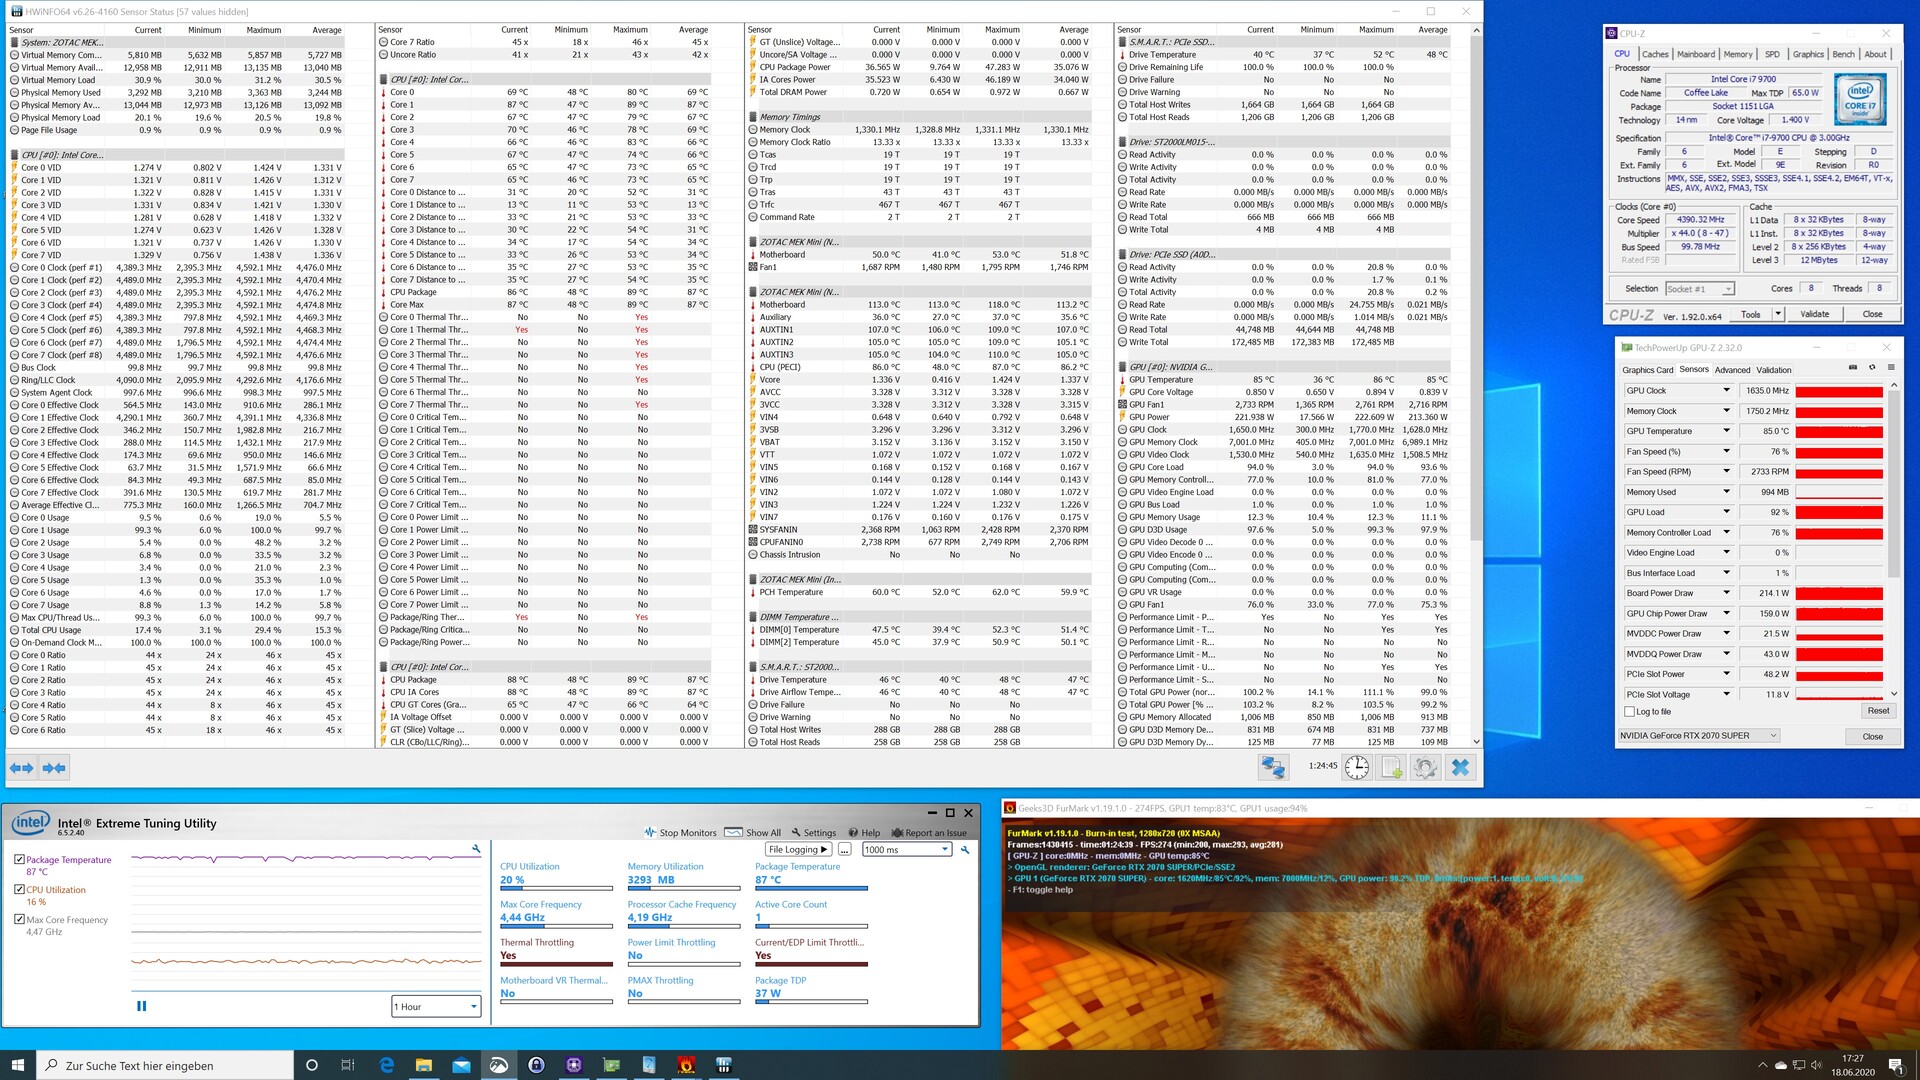Click HWiNFO icon in taskbar

click(724, 1065)
